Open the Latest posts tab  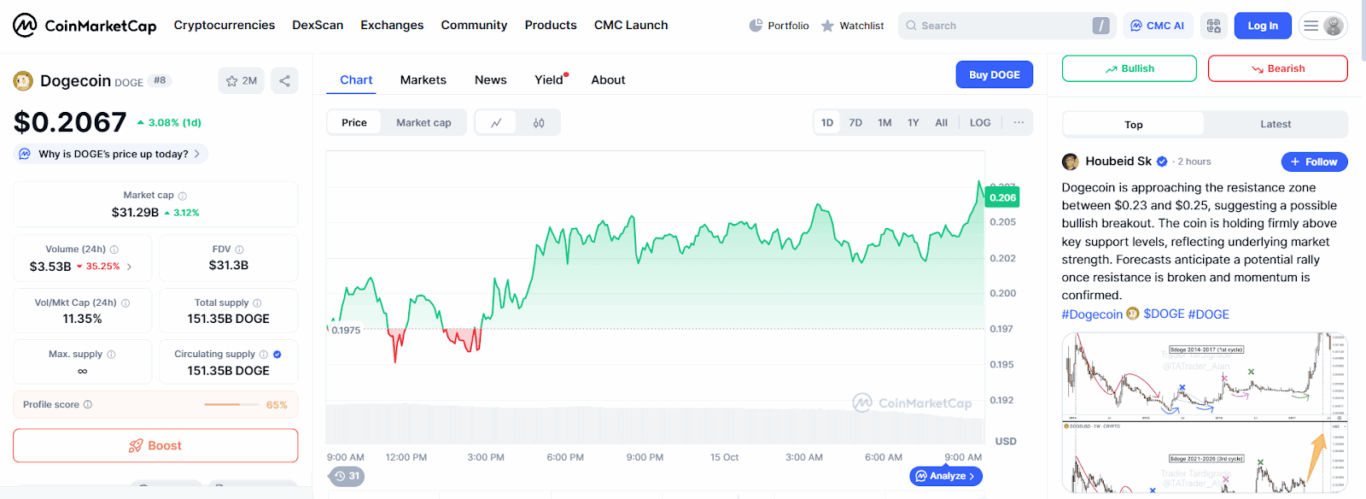[1275, 125]
